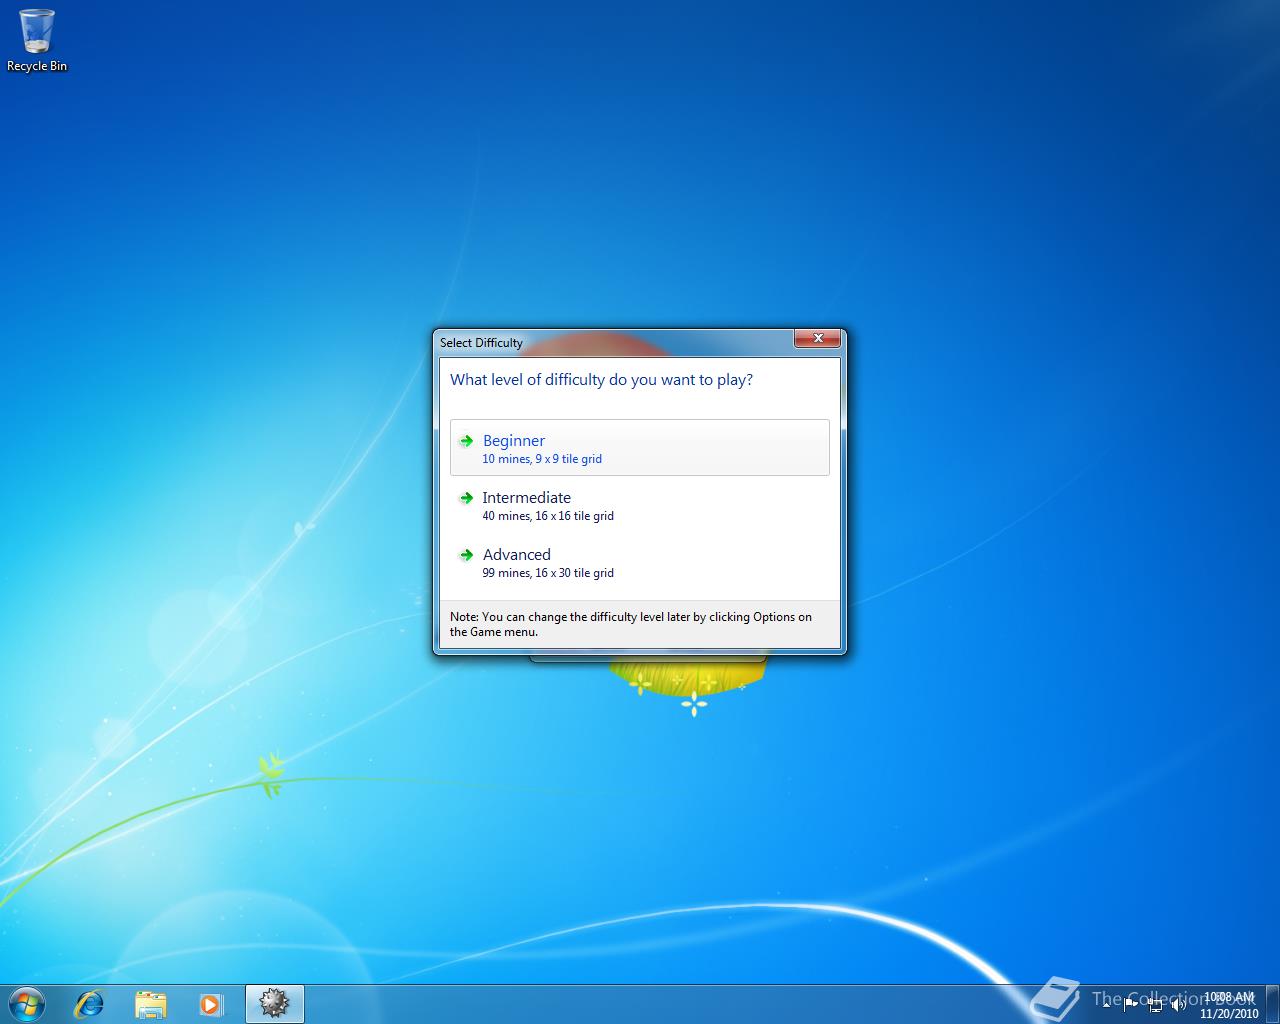Choose the Intermediate difficulty option
The height and width of the screenshot is (1024, 1280).
(x=640, y=505)
